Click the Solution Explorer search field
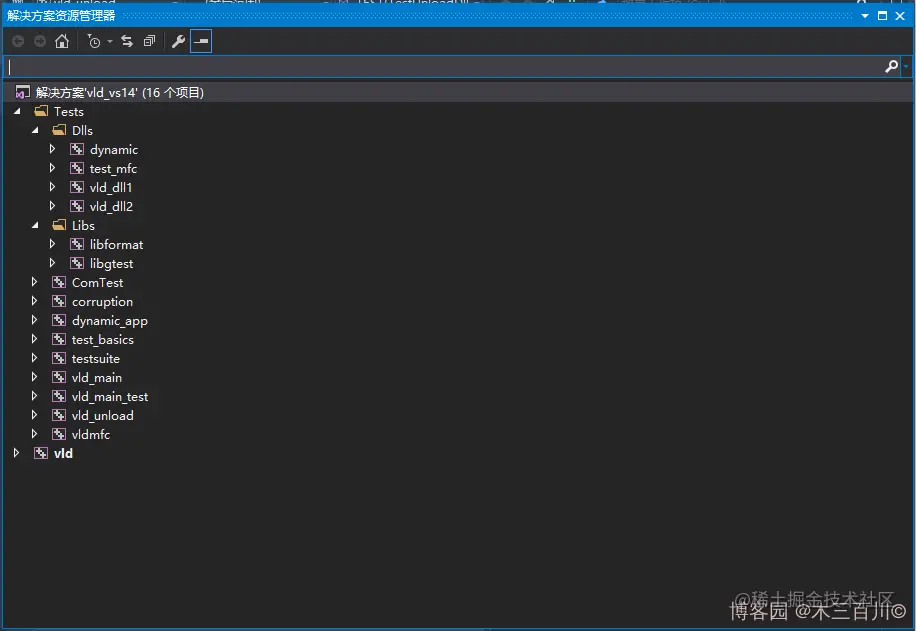 coord(443,67)
